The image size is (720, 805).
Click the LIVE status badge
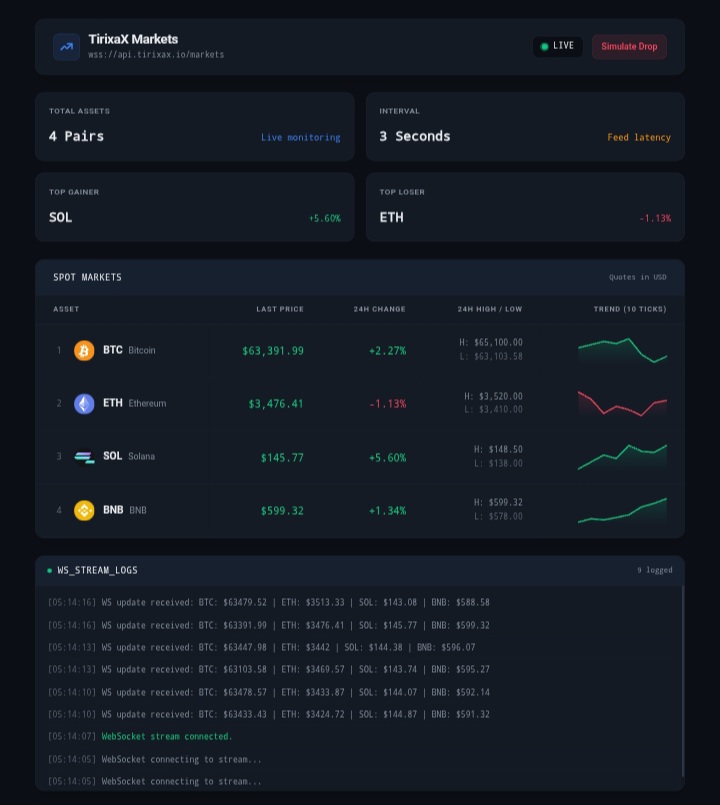coord(557,46)
